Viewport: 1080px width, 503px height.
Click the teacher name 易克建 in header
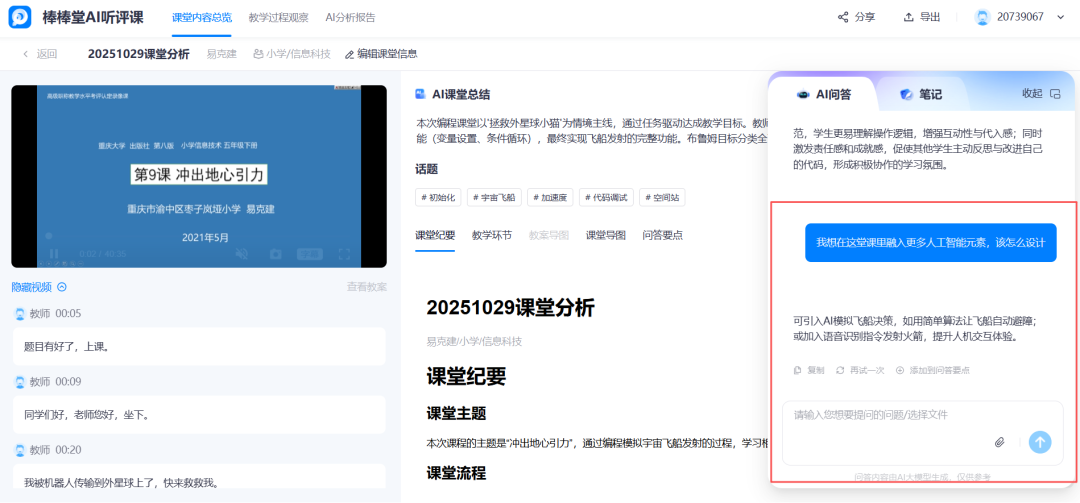point(222,54)
